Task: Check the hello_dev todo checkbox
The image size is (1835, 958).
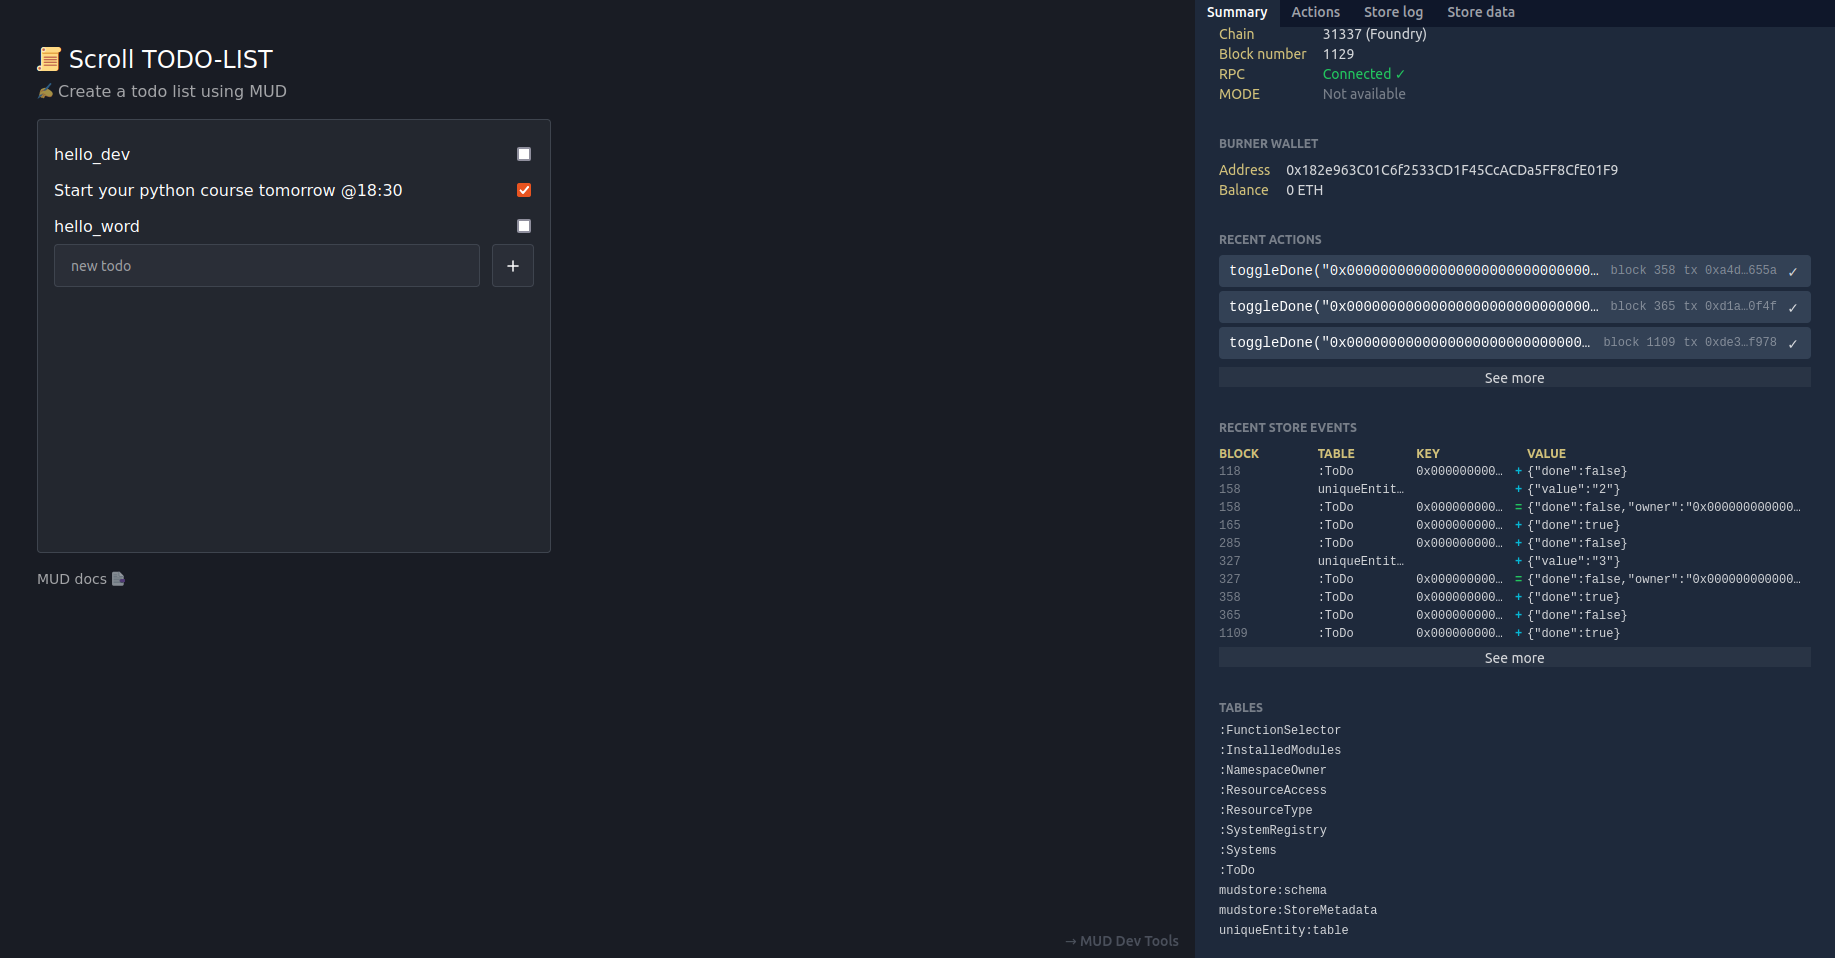Action: point(523,154)
